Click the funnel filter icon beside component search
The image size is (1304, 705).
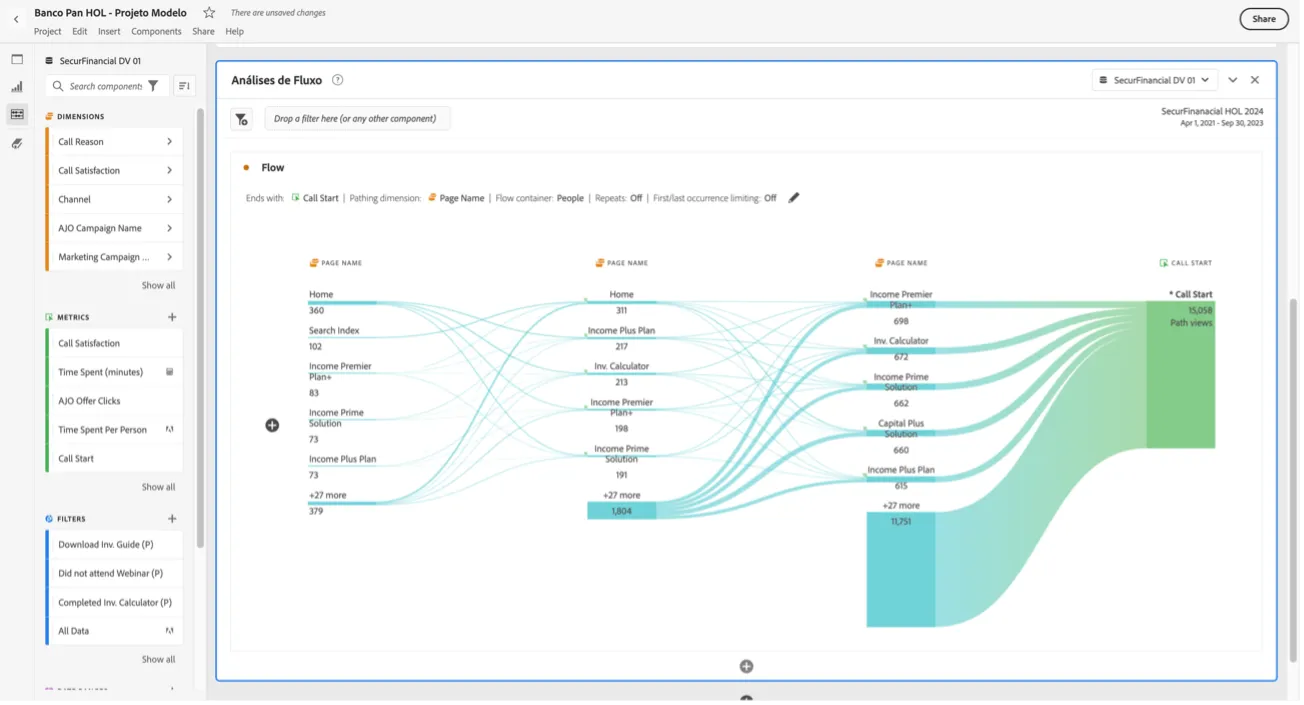(153, 86)
